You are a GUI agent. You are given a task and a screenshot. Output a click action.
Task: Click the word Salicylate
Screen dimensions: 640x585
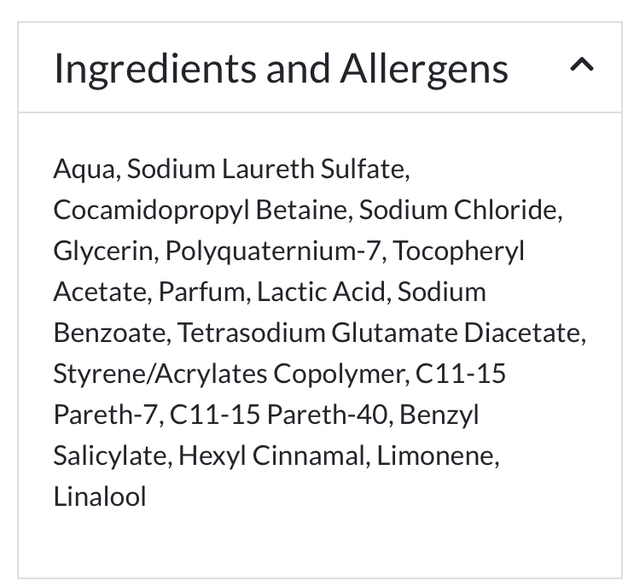coord(110,456)
